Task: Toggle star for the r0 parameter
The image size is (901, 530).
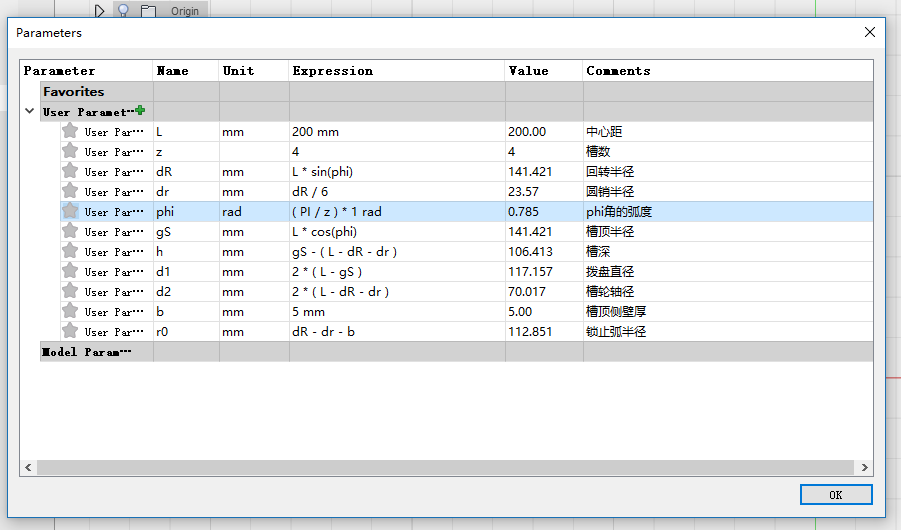Action: pyautogui.click(x=70, y=331)
